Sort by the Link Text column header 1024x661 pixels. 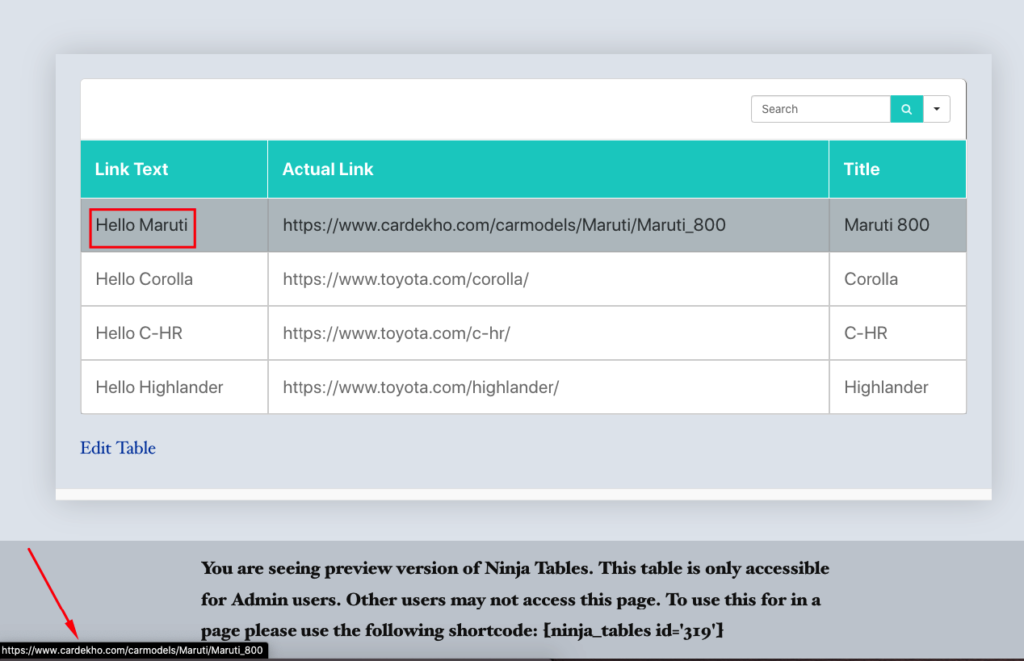(132, 169)
